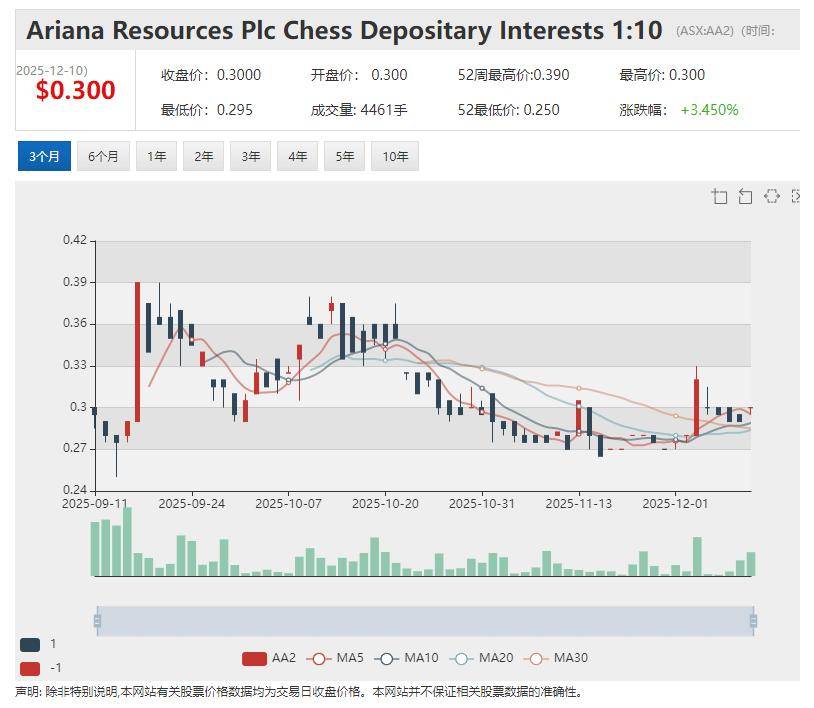814x708 pixels.
Task: Click the 2025-10-07 x-axis date label
Action: [288, 503]
